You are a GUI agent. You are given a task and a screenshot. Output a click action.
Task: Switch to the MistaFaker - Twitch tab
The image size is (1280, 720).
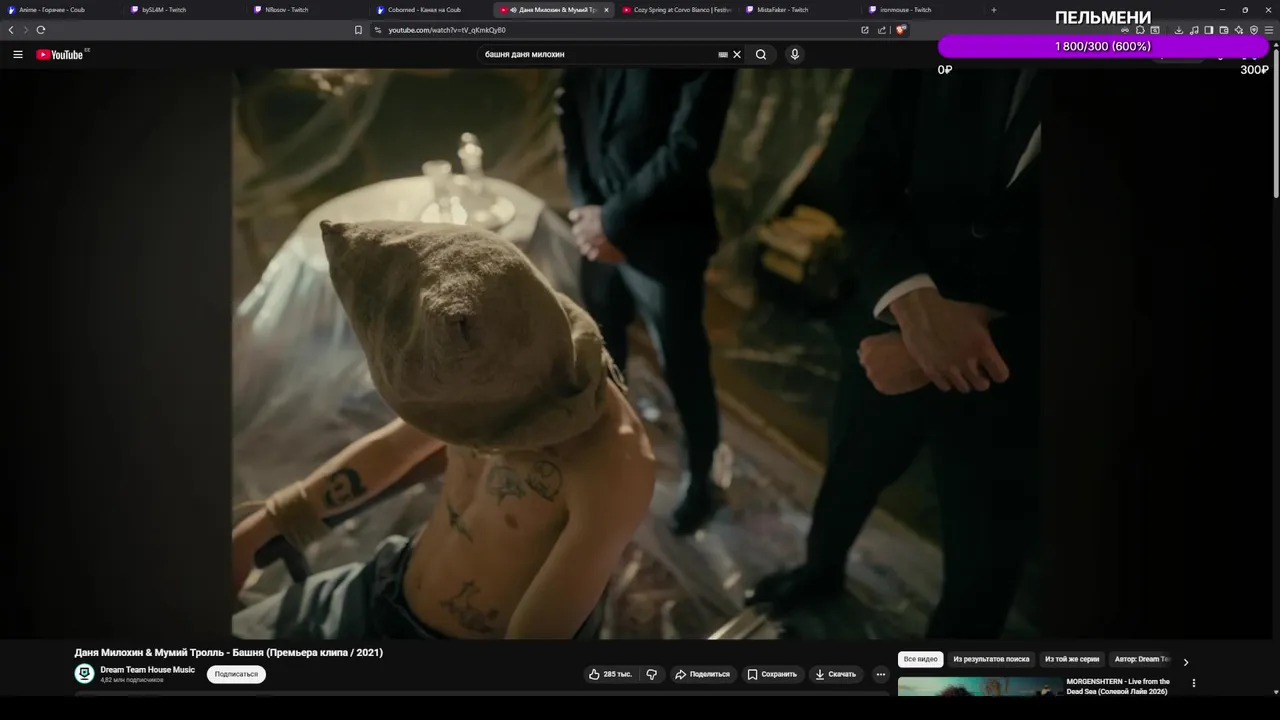(x=799, y=10)
